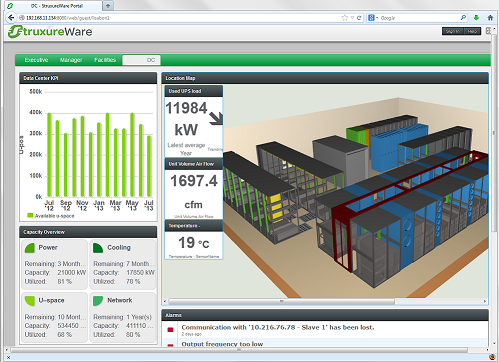Image resolution: width=499 pixels, height=362 pixels.
Task: Switch to the Facilities tab
Action: click(x=105, y=60)
